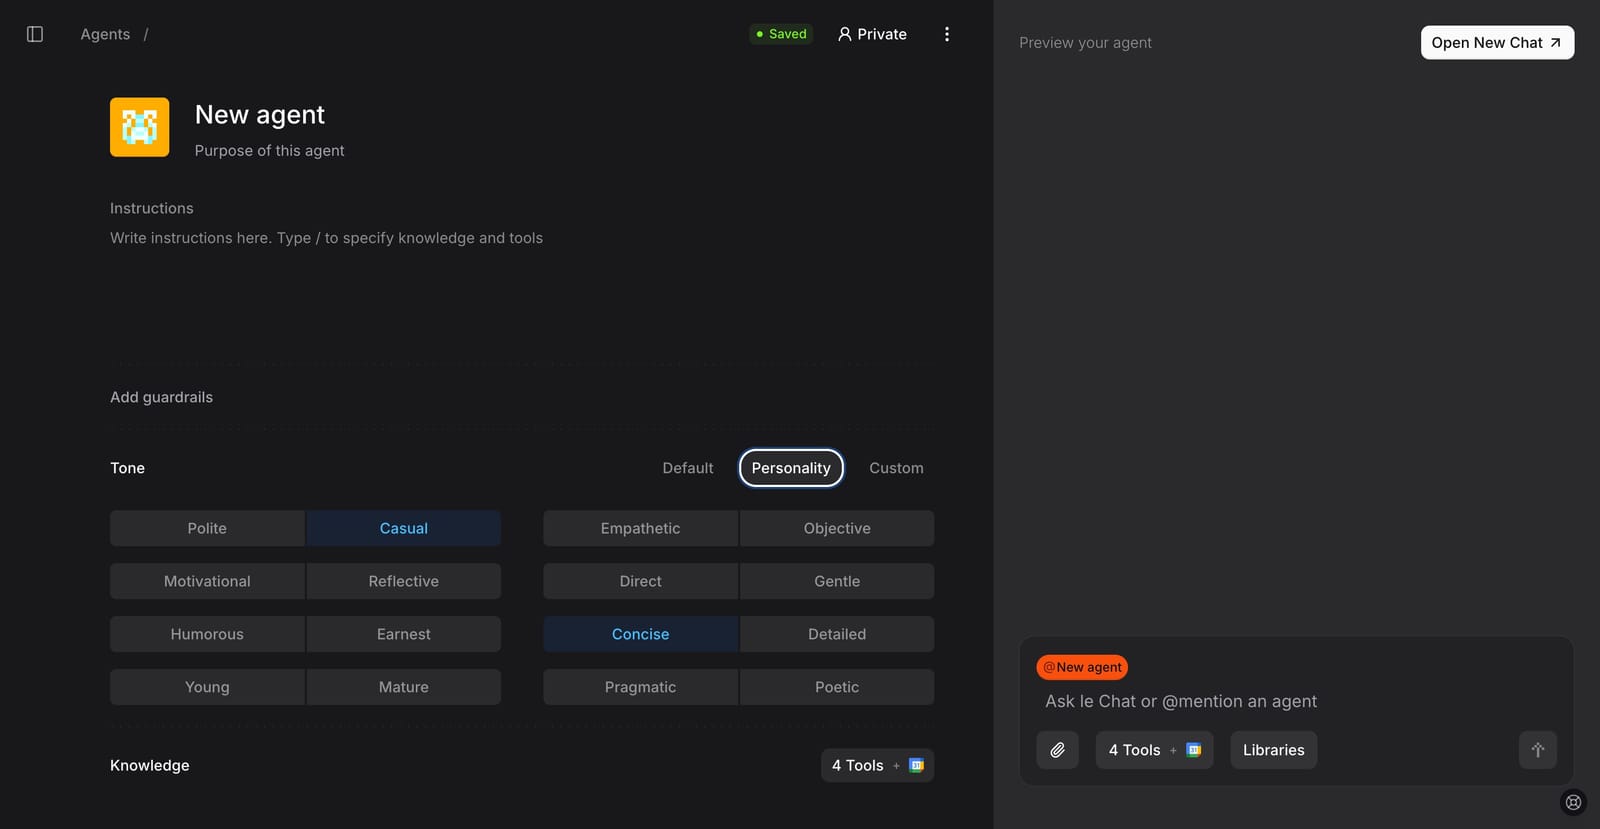Screen dimensions: 1600x829
Task: Expand the 4 Tools selector in Knowledge
Action: pyautogui.click(x=858, y=765)
